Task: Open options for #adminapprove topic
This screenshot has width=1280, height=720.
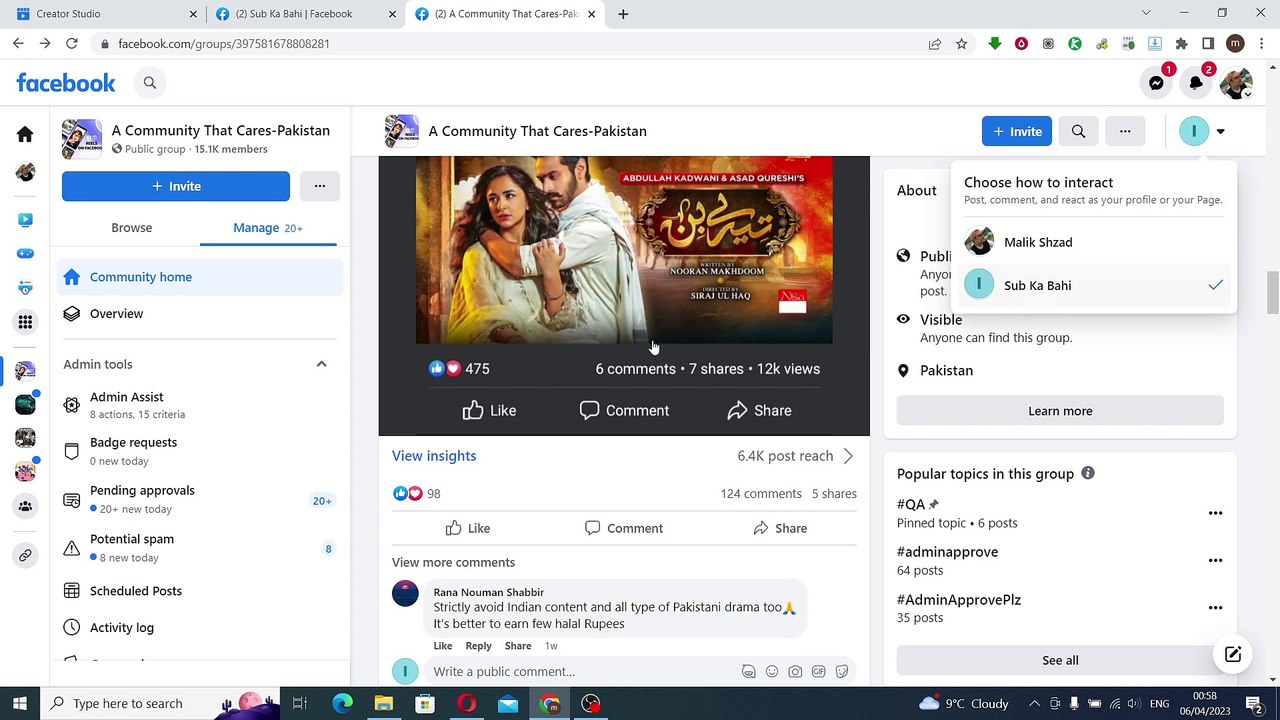Action: (1215, 560)
